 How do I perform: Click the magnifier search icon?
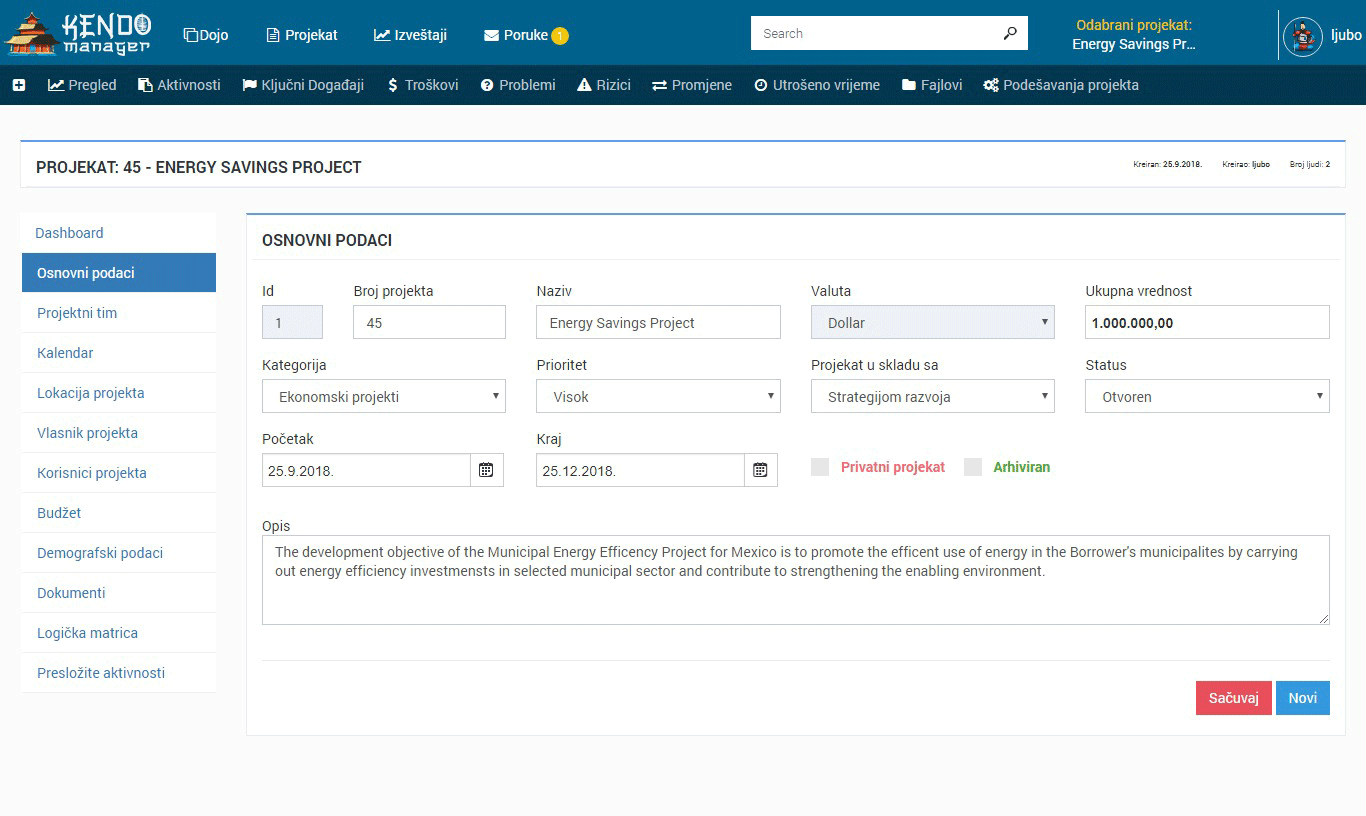coord(1010,33)
